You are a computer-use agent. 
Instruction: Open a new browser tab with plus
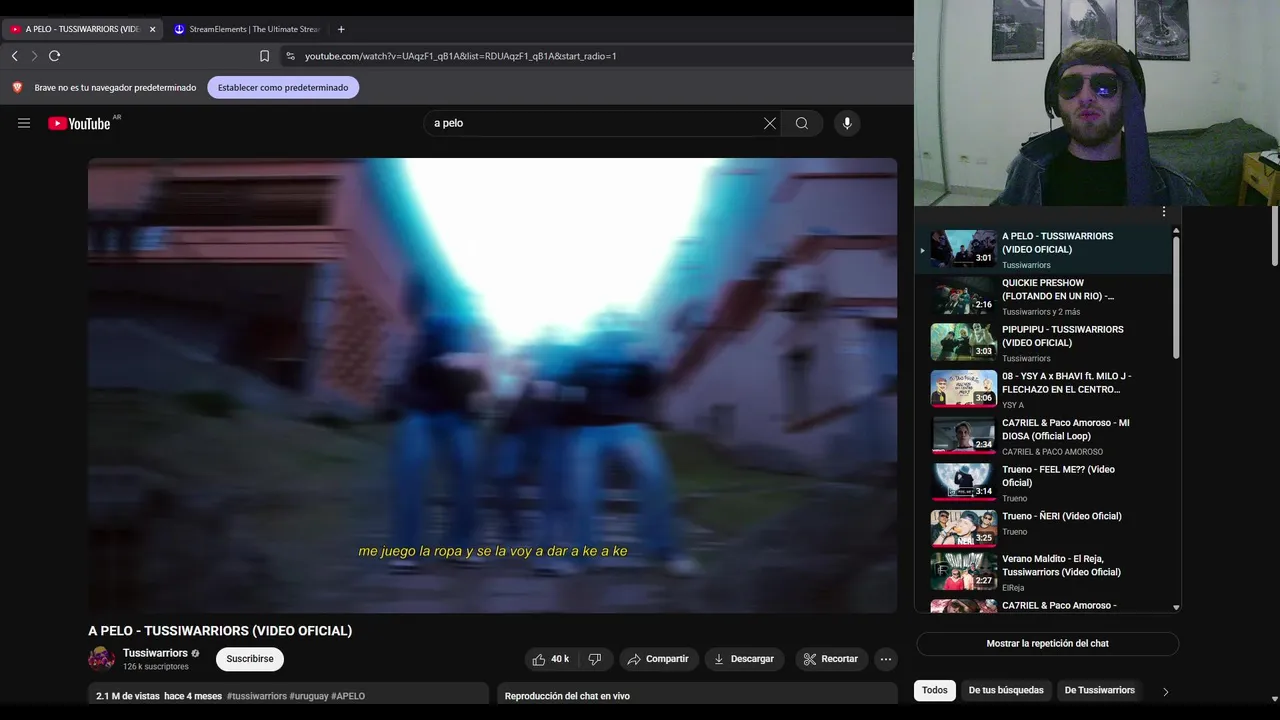tap(341, 29)
